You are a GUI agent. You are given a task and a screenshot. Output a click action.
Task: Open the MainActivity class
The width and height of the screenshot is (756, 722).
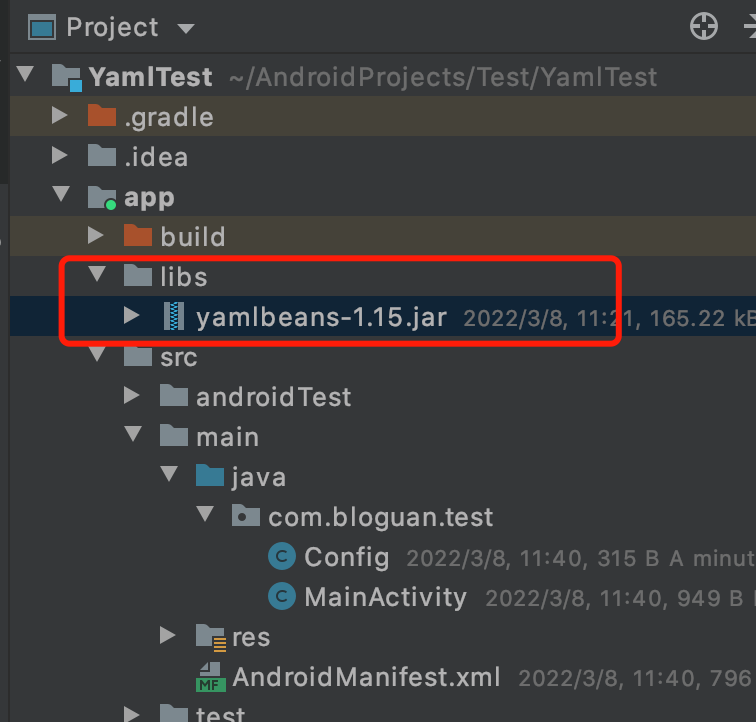point(385,597)
